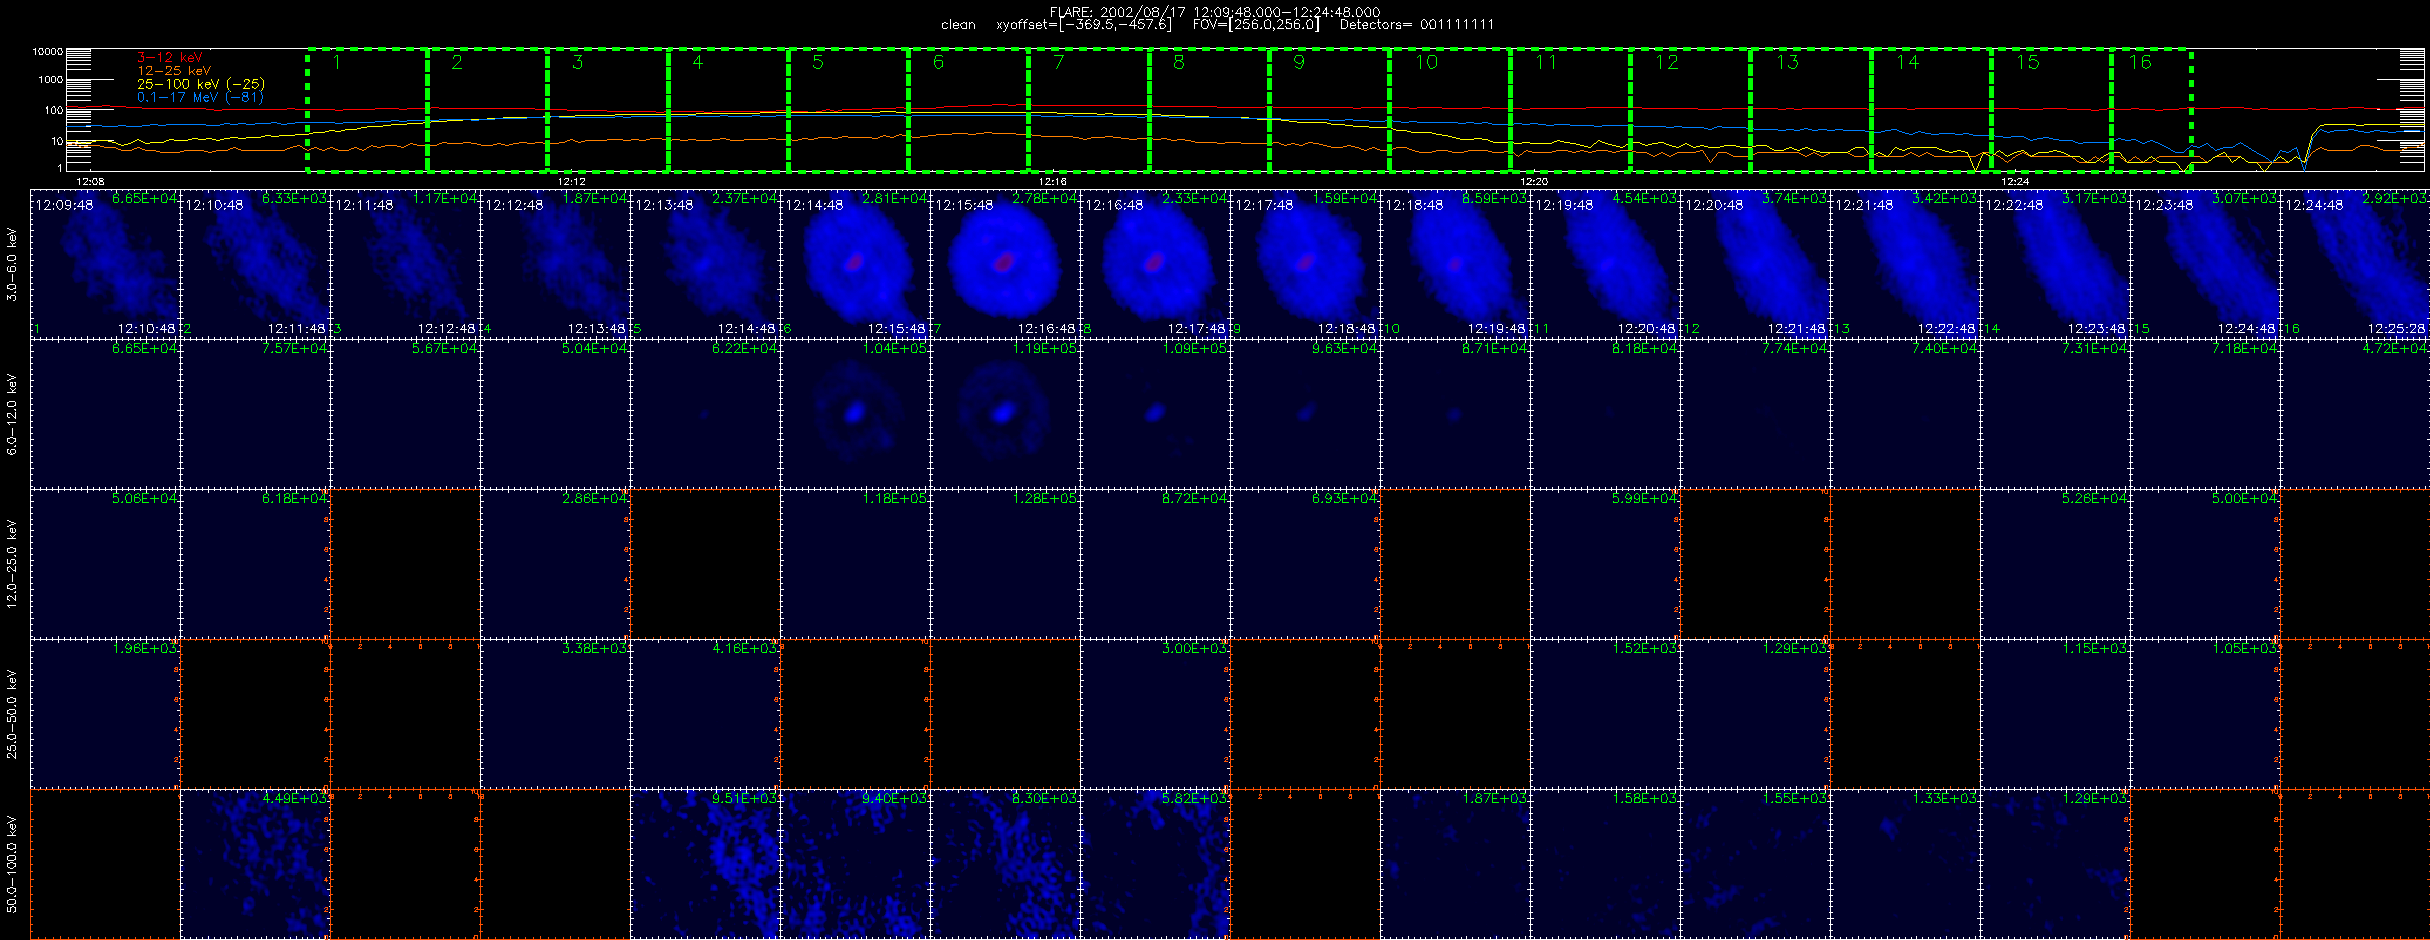Image resolution: width=2430 pixels, height=940 pixels.
Task: Open the 6–12 keV panel with peak 1.04E+05
Action: click(x=855, y=414)
